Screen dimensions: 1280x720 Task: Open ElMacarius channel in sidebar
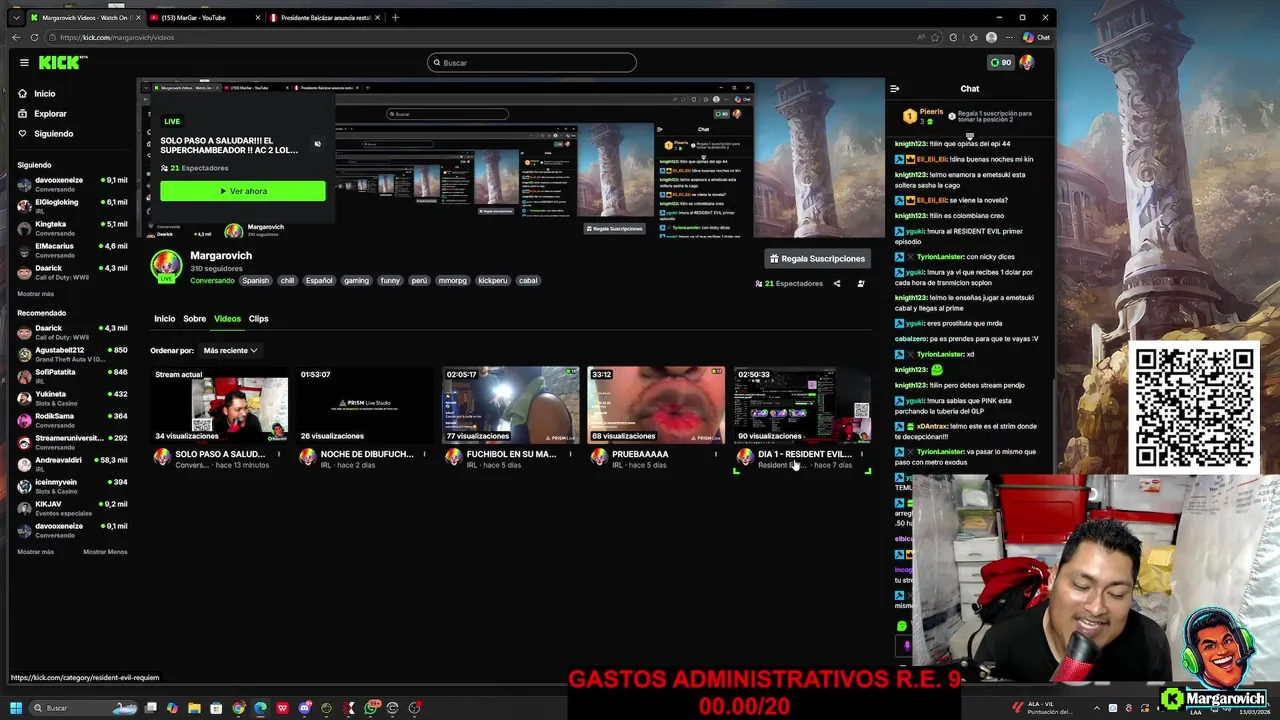point(72,250)
